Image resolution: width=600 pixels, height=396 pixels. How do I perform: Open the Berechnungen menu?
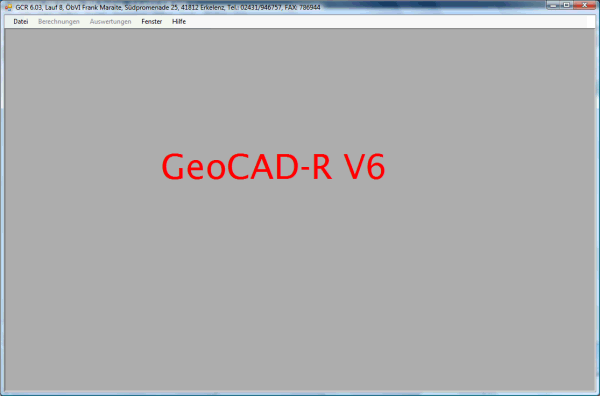coord(59,22)
